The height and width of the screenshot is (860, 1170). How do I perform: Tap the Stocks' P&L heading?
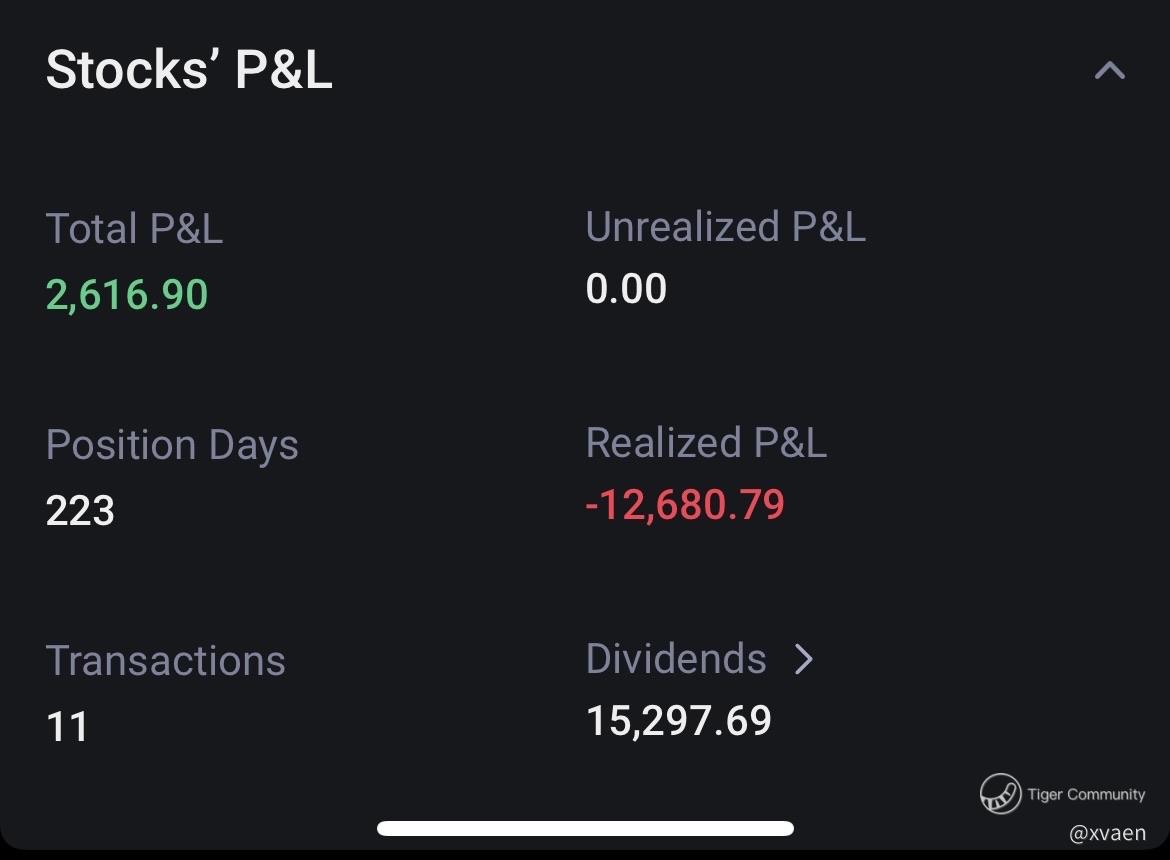tap(189, 71)
